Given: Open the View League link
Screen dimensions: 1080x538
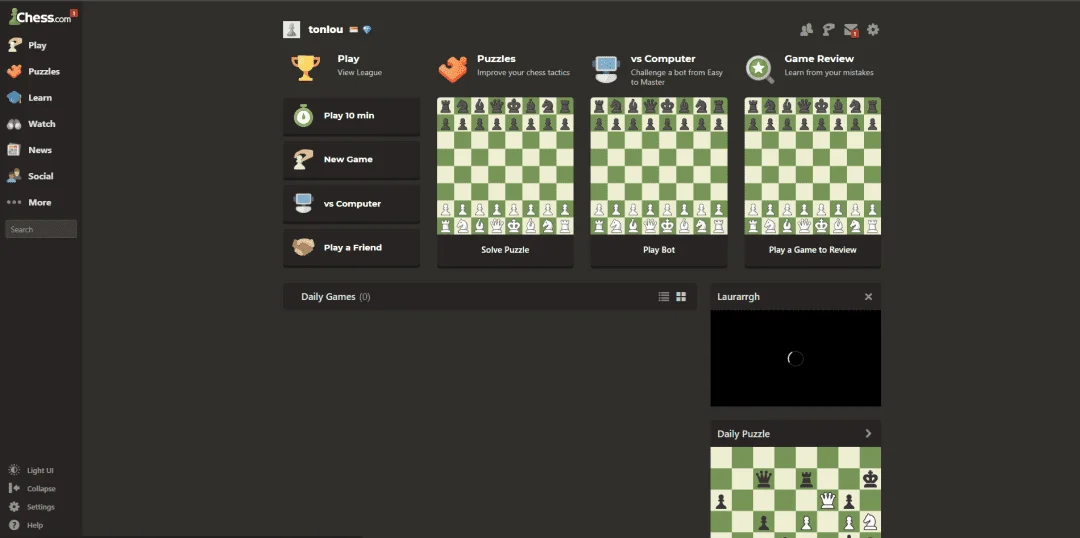Looking at the screenshot, I should (x=360, y=72).
